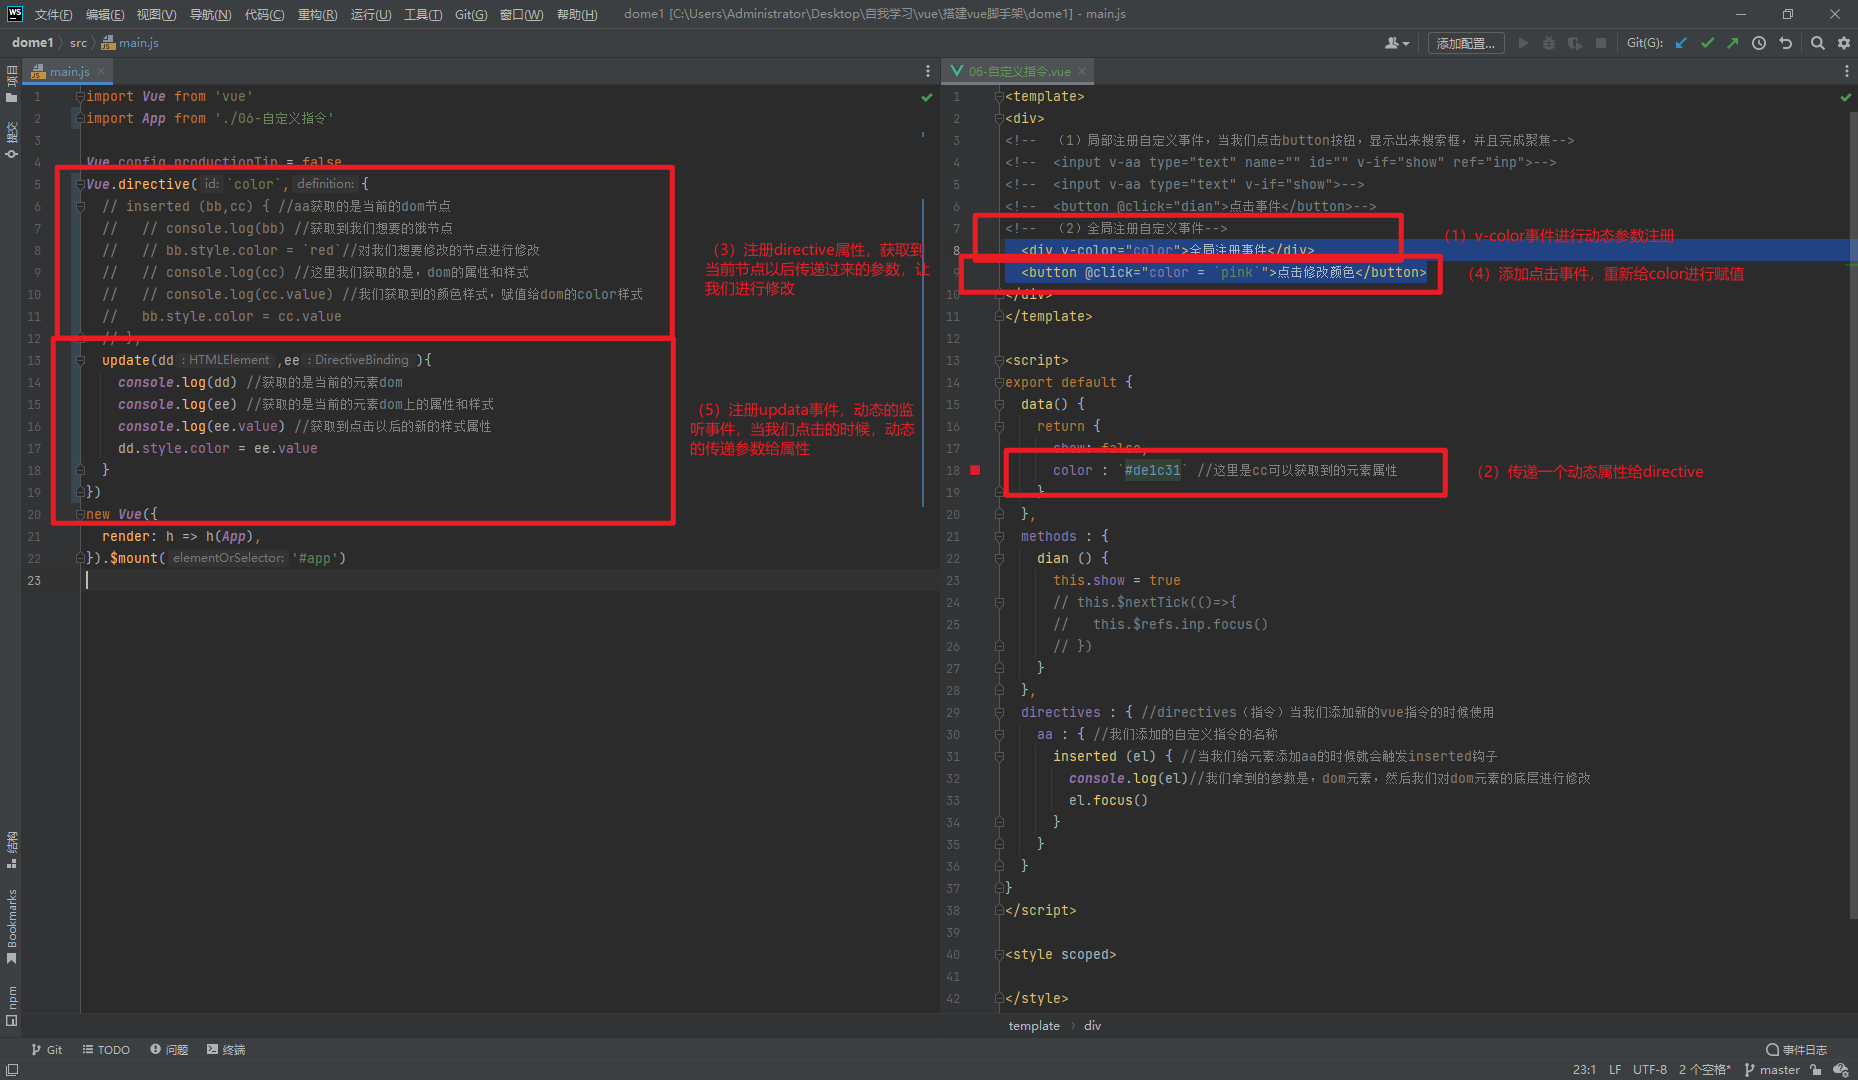Image resolution: width=1858 pixels, height=1080 pixels.
Task: Close the 06-自定义指令.vue tab
Action: coord(1082,71)
